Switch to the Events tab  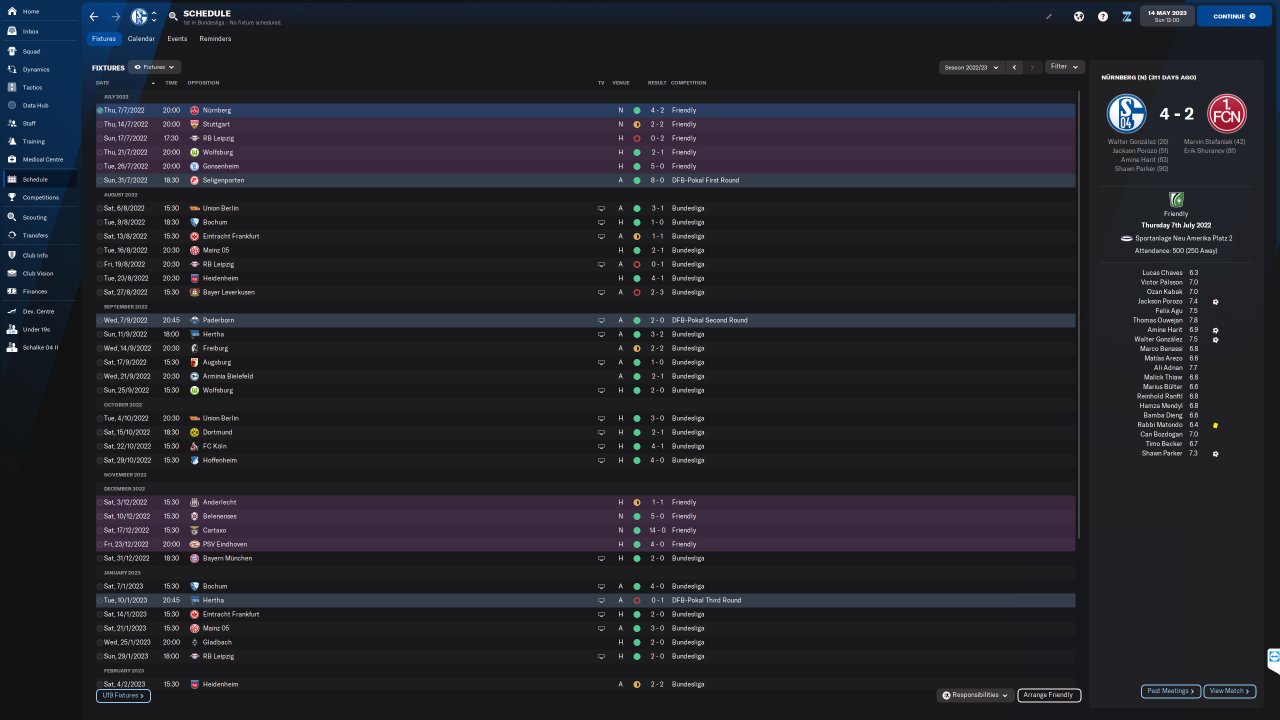(x=177, y=39)
